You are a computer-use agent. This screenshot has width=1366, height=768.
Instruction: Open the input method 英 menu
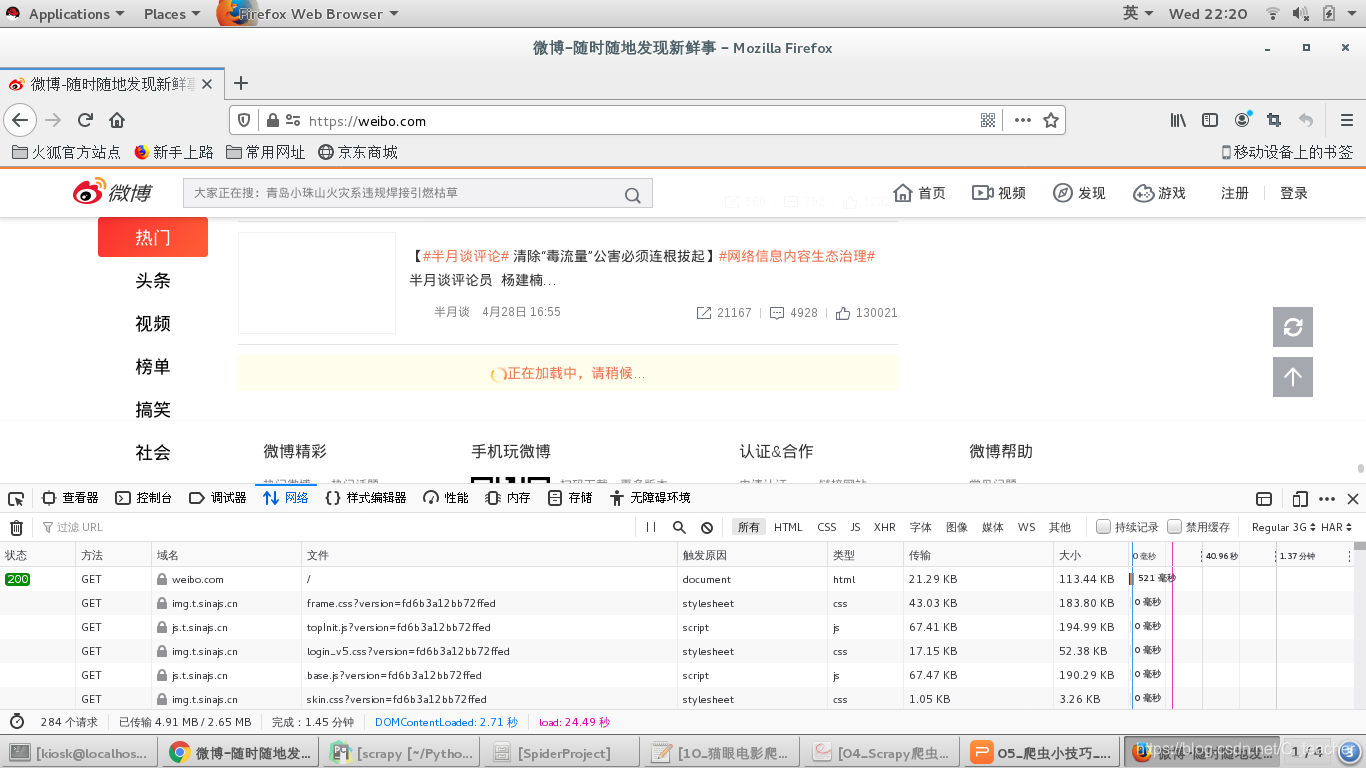click(1138, 14)
